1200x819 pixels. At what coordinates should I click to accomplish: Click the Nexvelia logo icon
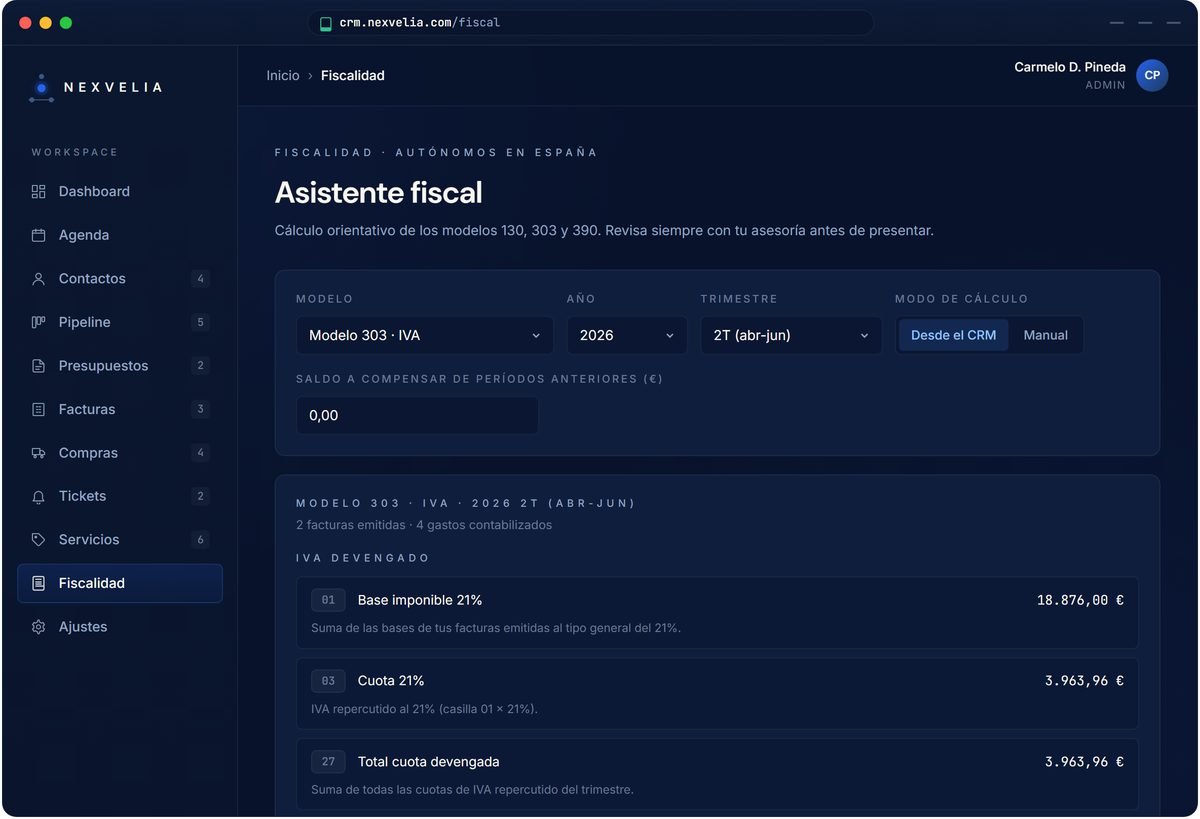pyautogui.click(x=41, y=88)
